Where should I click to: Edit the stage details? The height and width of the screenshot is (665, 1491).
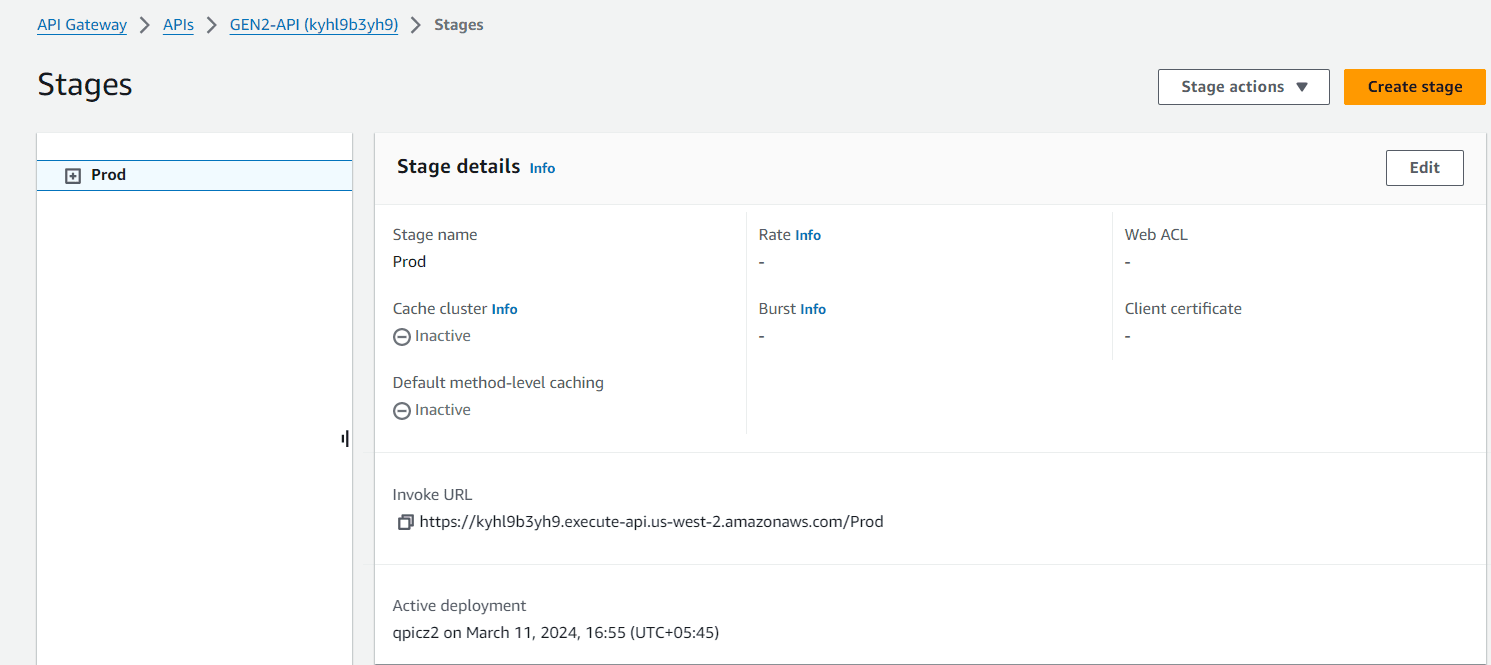[1424, 168]
